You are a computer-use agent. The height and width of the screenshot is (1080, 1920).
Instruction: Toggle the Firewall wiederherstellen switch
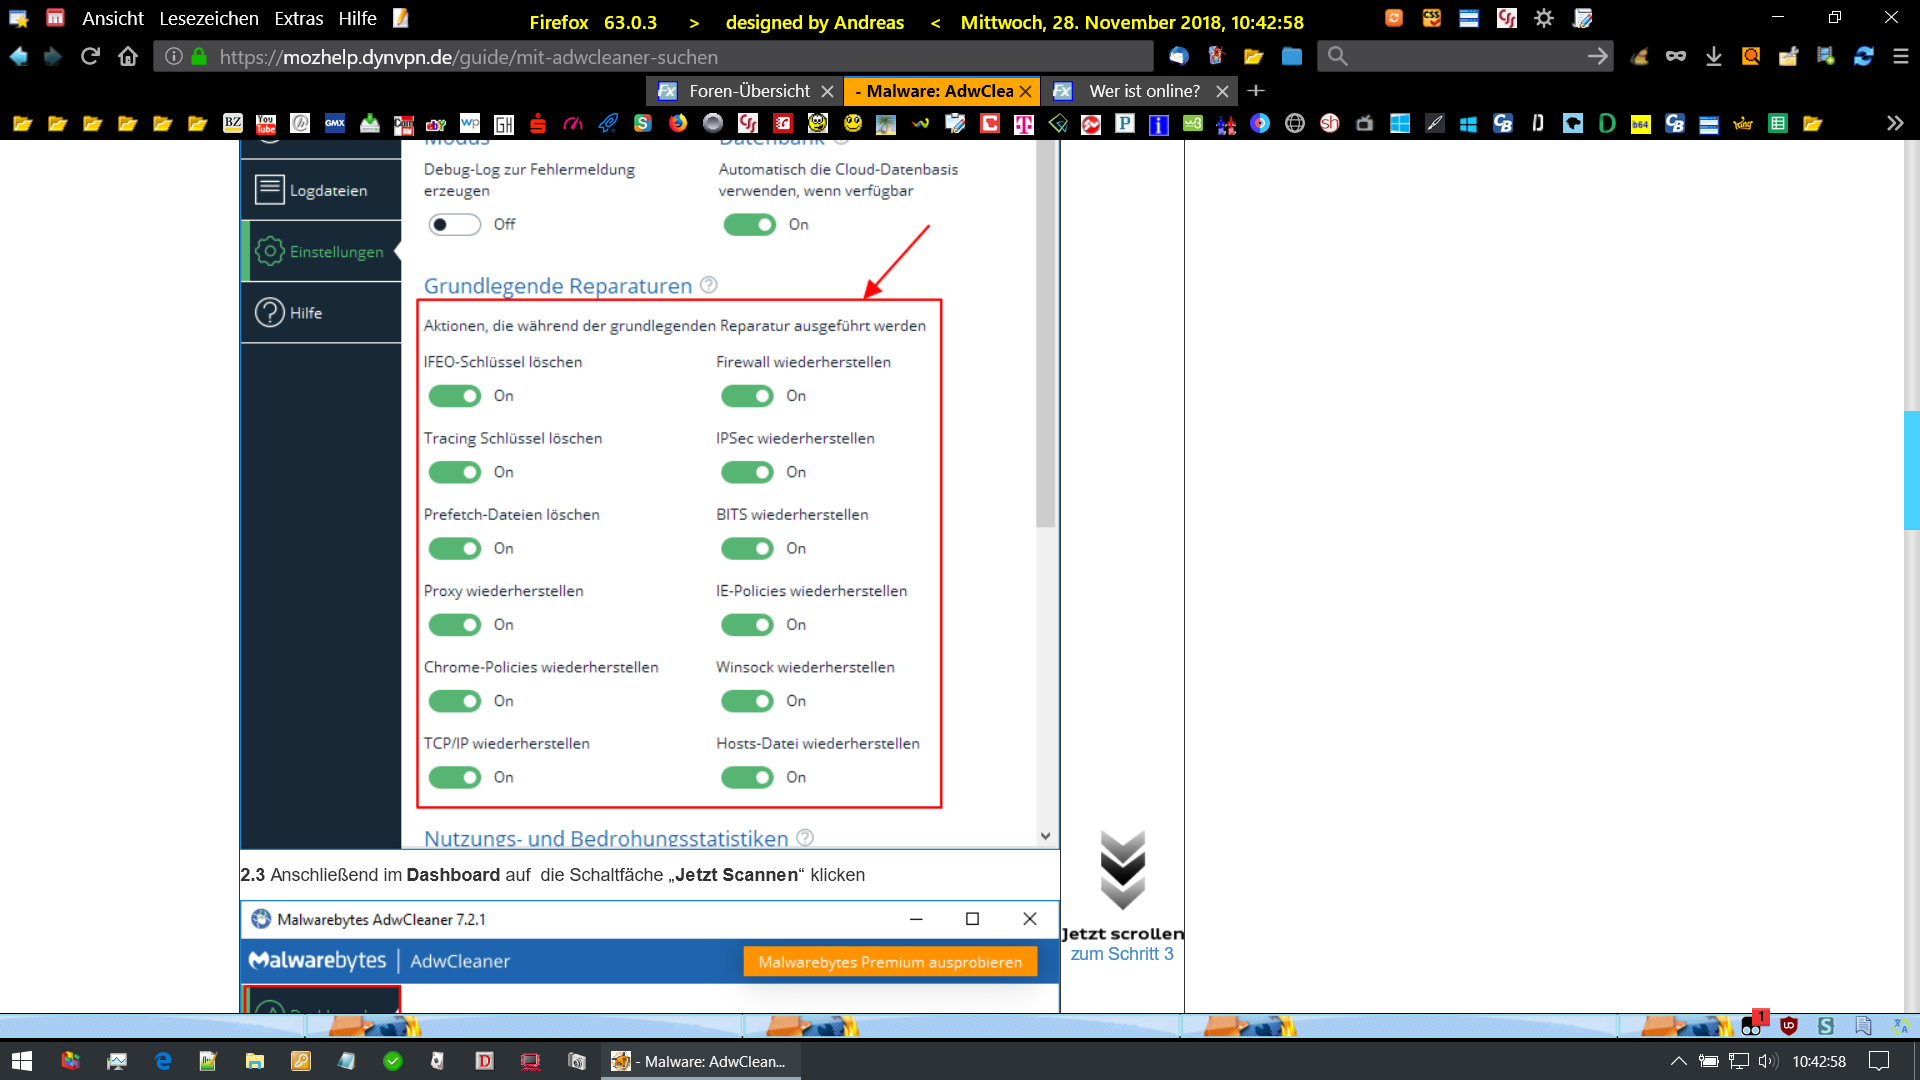[x=747, y=396]
